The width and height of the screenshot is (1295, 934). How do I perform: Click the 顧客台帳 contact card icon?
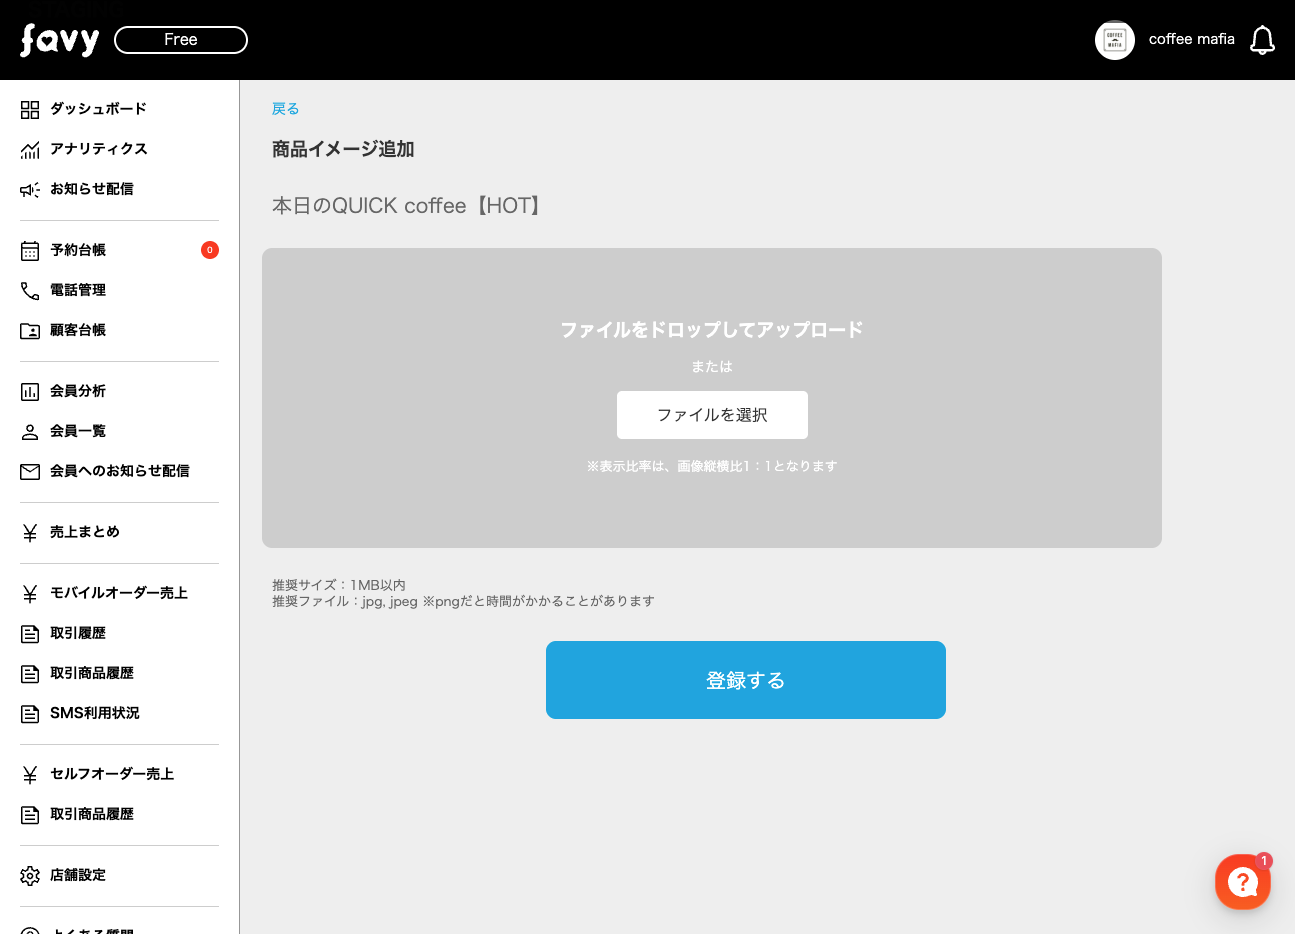click(x=30, y=330)
